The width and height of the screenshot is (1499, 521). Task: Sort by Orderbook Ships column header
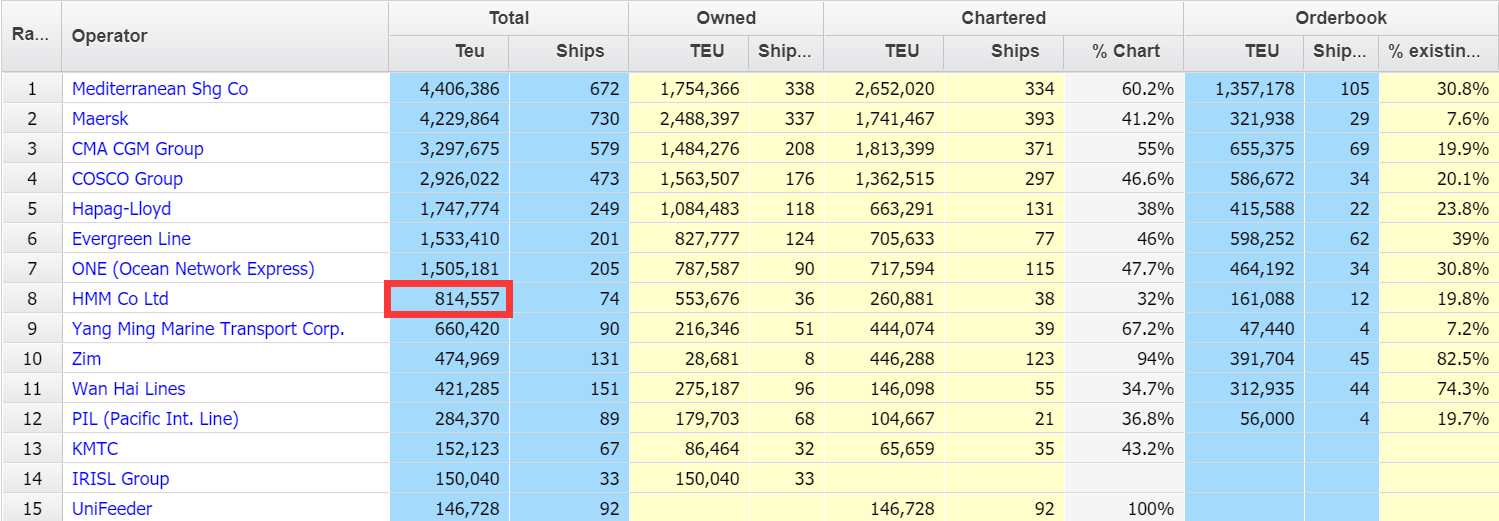(x=1341, y=52)
